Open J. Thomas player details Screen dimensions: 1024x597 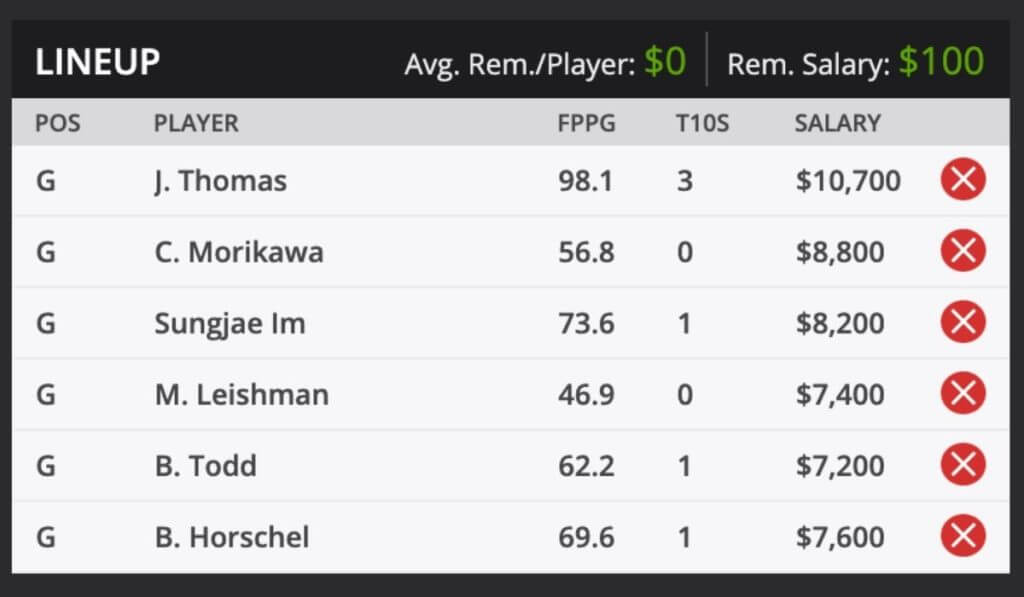tap(221, 181)
